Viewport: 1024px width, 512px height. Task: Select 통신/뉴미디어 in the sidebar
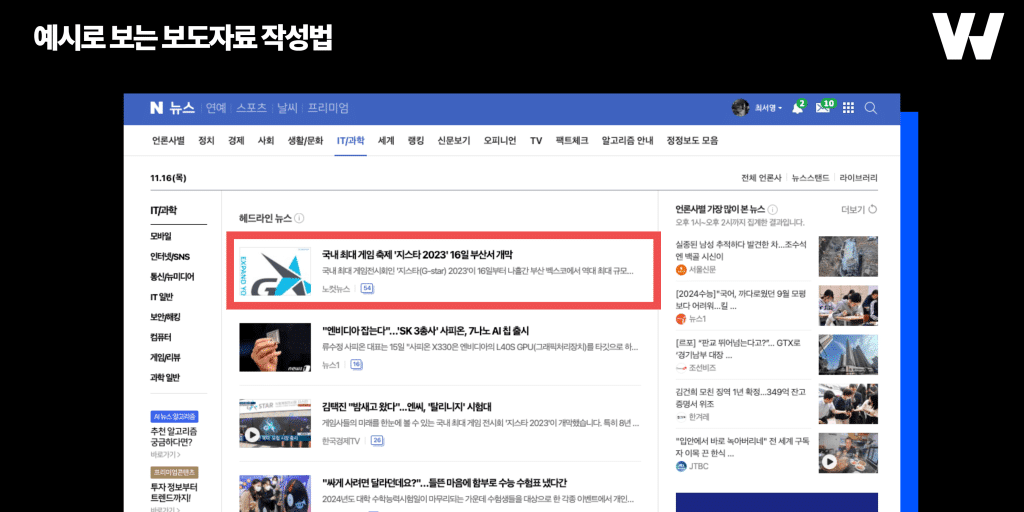[172, 277]
